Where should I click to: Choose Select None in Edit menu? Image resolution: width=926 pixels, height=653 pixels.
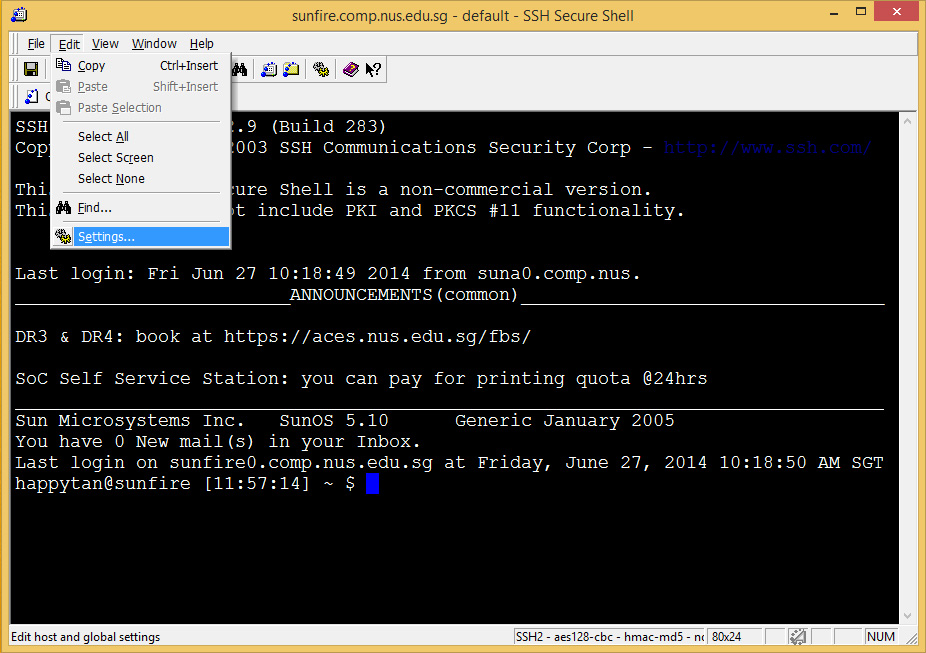[x=141, y=178]
